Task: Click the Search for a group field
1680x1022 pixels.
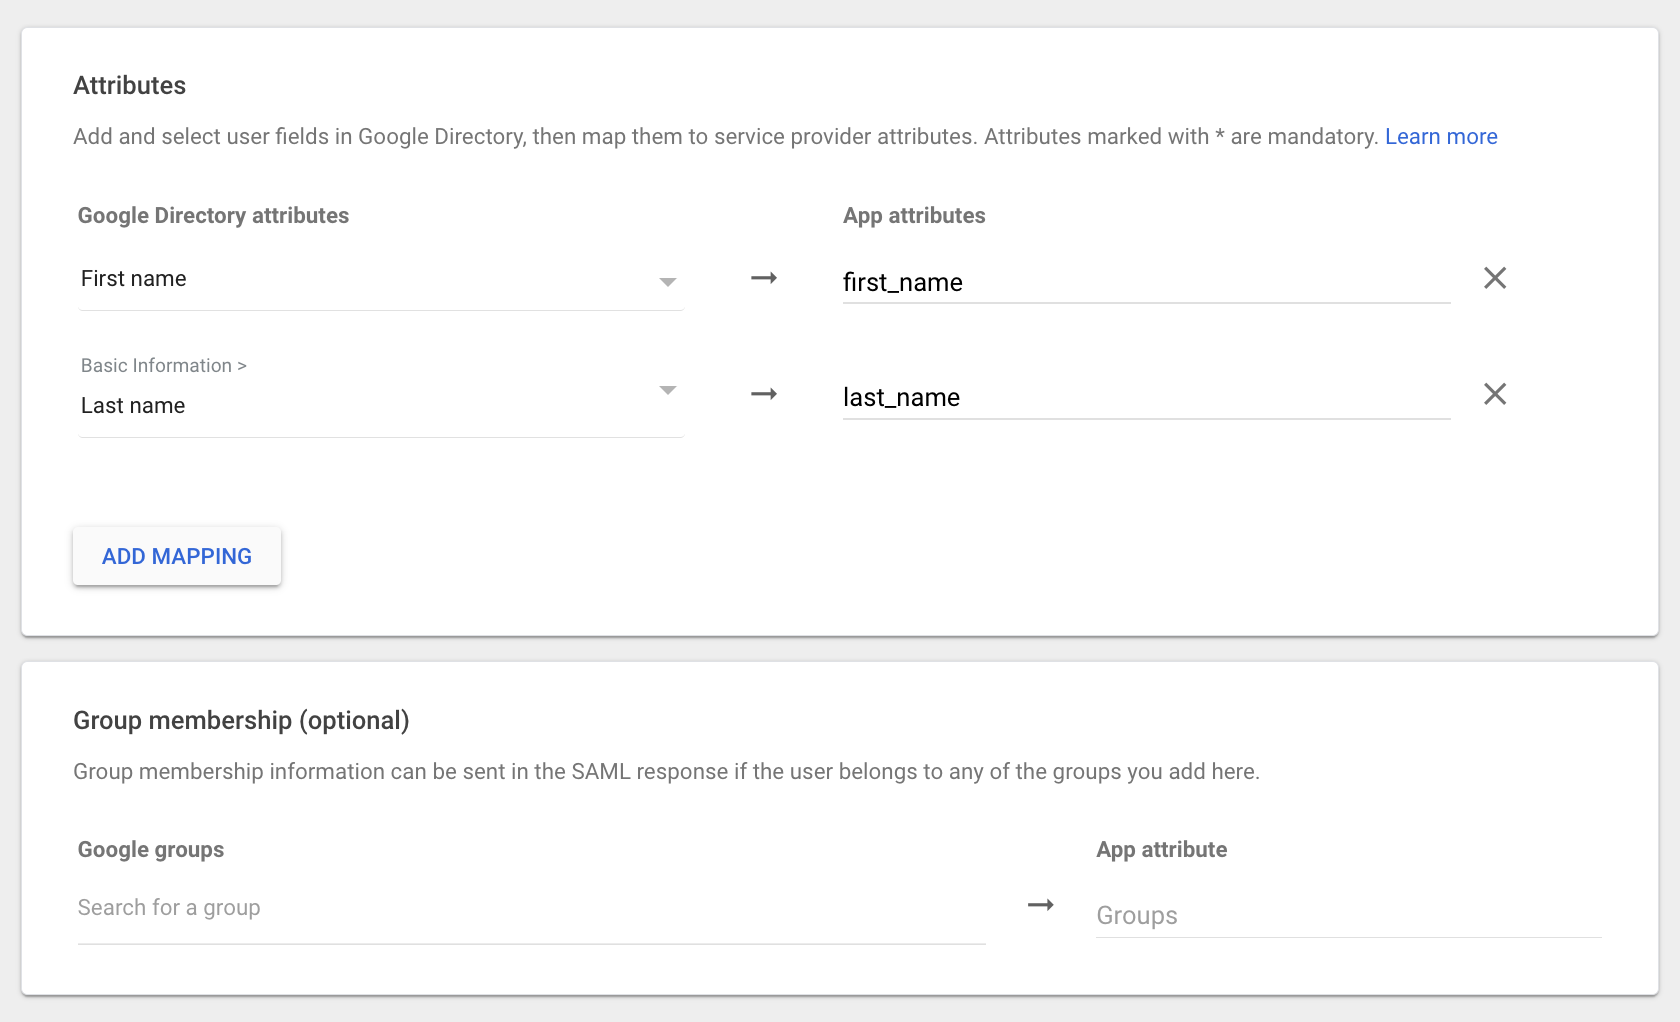Action: (530, 908)
